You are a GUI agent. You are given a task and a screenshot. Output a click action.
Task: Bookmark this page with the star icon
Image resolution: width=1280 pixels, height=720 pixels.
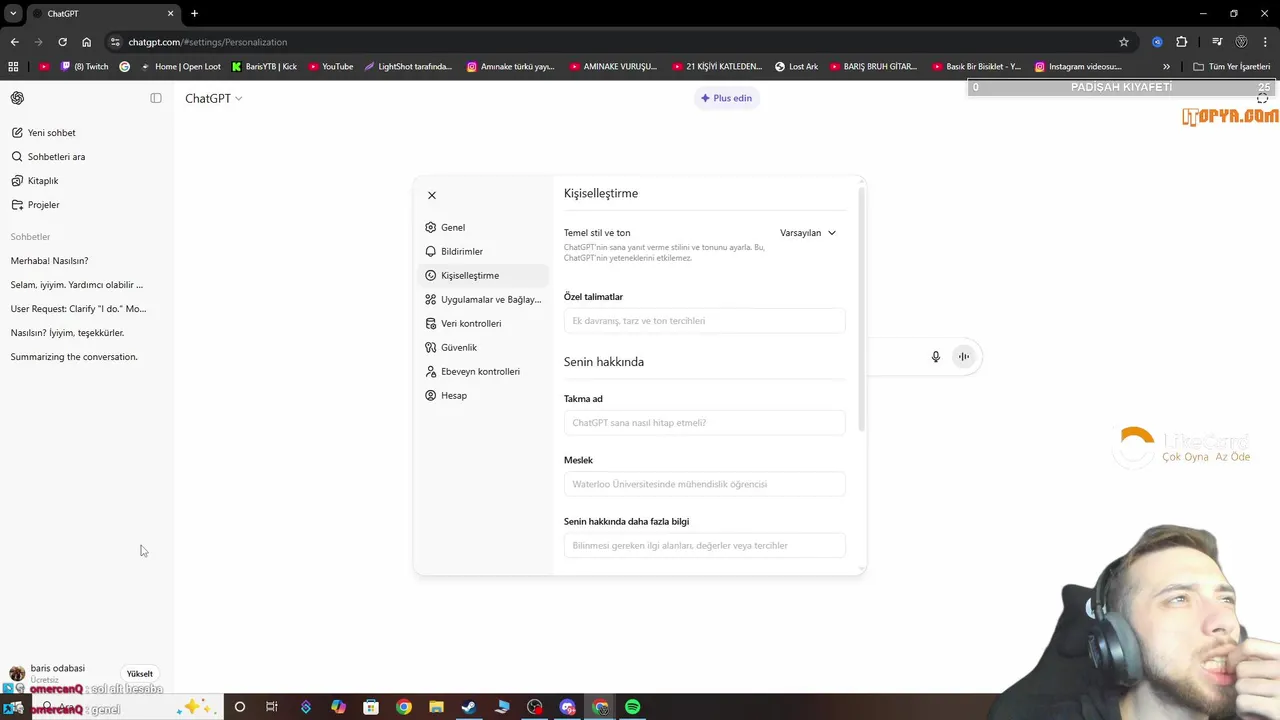click(x=1124, y=42)
